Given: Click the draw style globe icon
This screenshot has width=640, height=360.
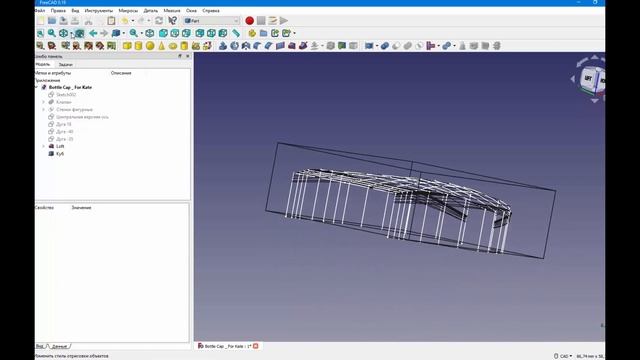Looking at the screenshot, I should [63, 33].
